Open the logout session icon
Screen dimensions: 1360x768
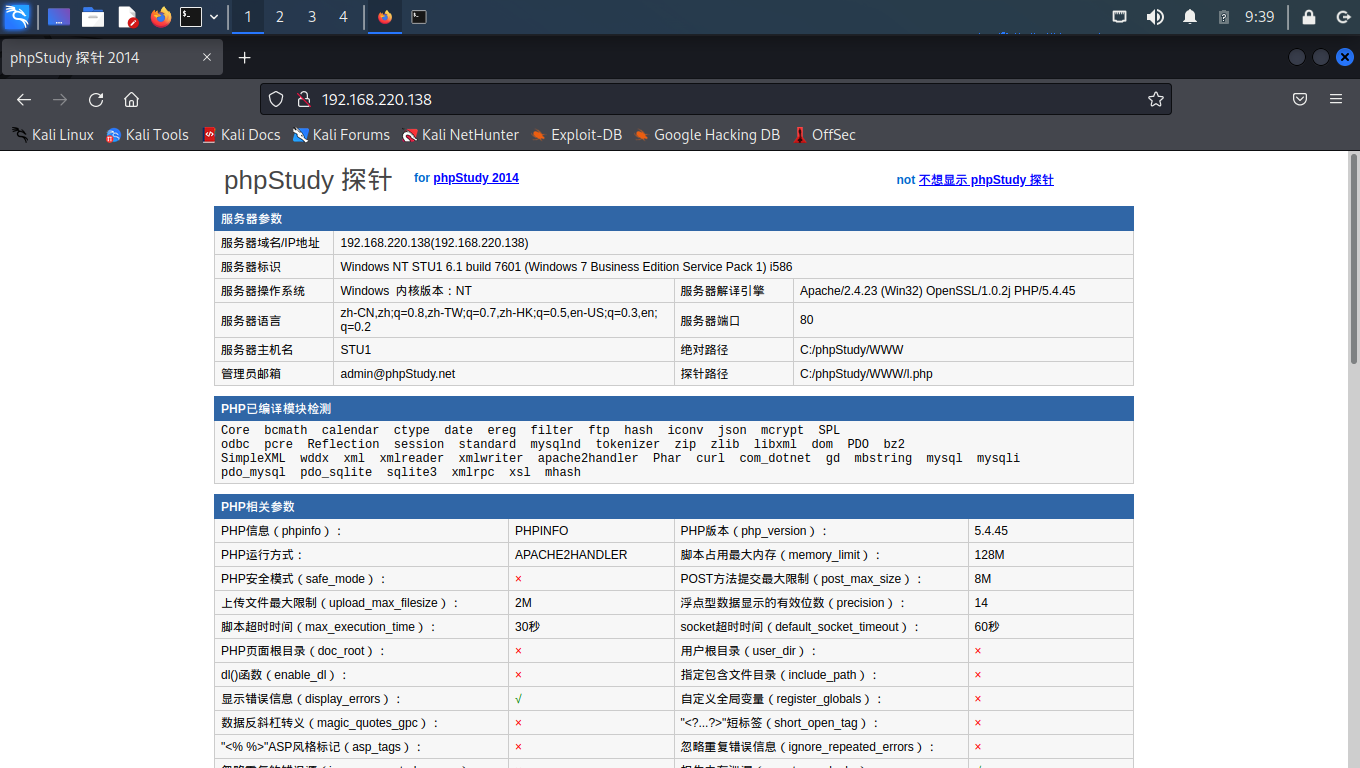point(1342,16)
